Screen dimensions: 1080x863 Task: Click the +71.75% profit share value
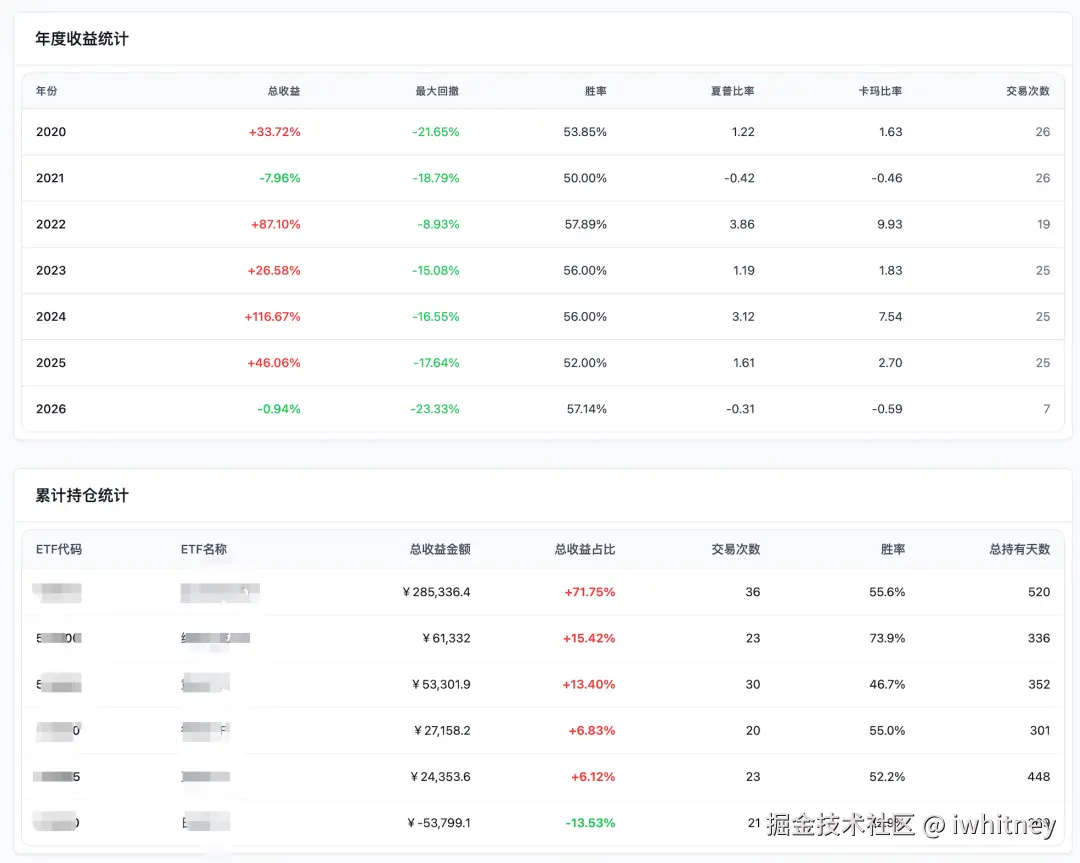pyautogui.click(x=590, y=592)
